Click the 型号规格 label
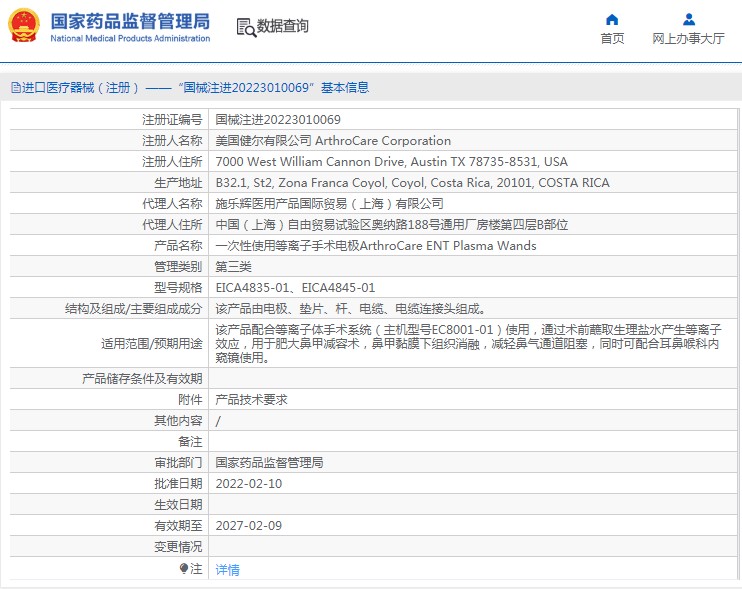Screen dimensions: 742x589 pyautogui.click(x=178, y=288)
